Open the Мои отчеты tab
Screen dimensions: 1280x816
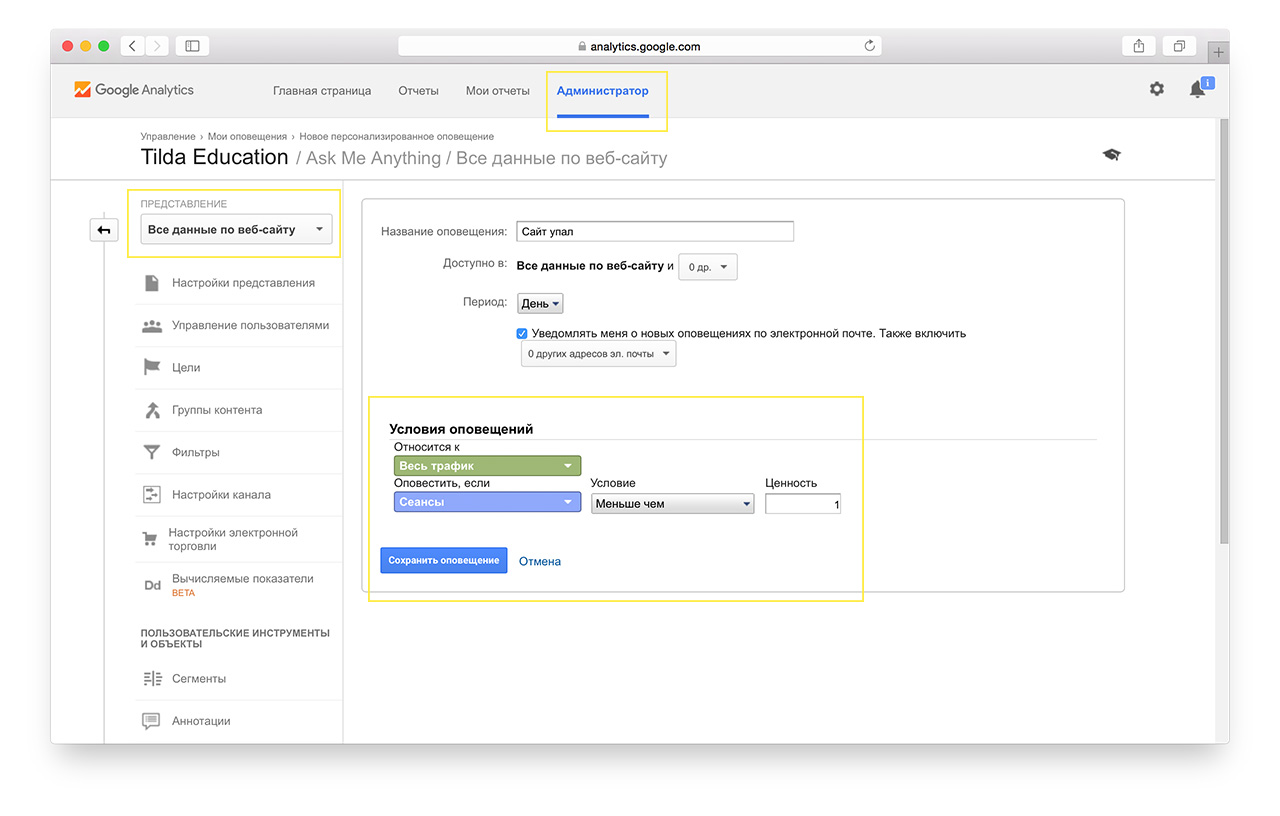point(497,91)
